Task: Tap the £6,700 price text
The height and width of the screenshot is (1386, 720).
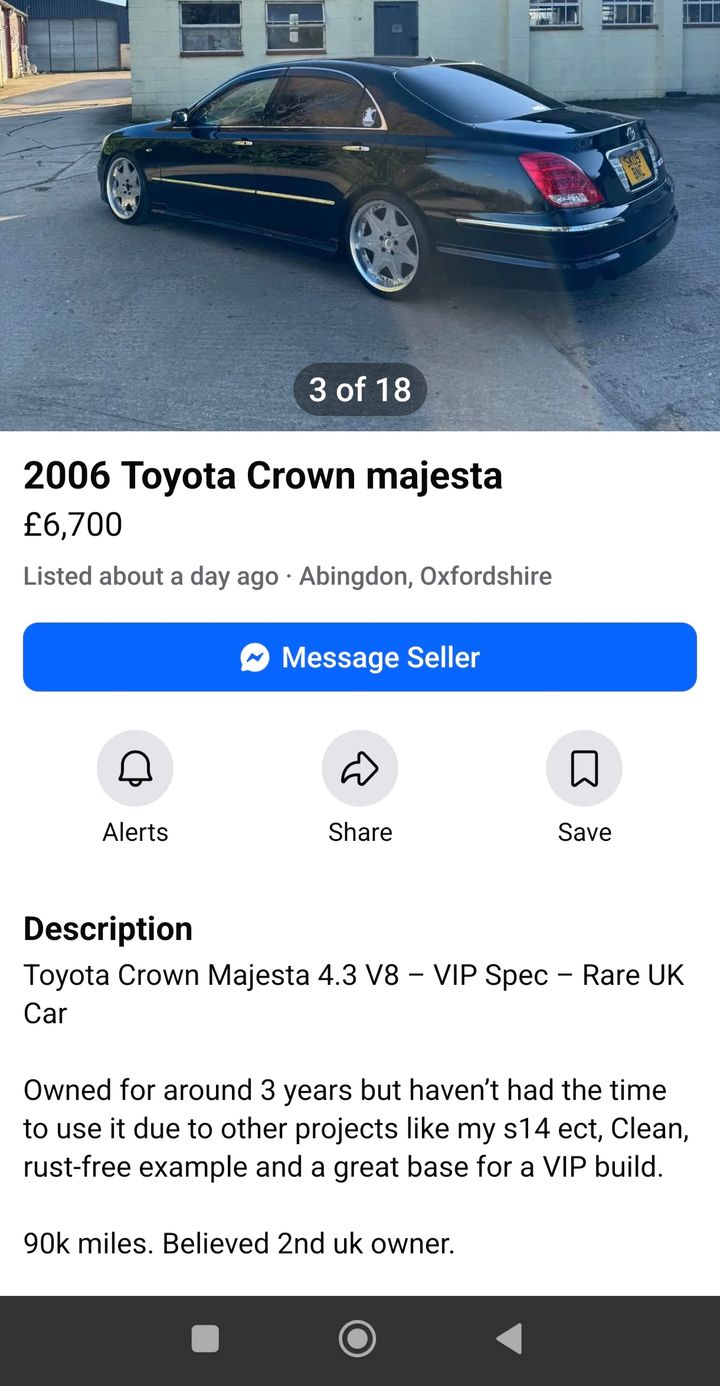Action: click(x=73, y=524)
